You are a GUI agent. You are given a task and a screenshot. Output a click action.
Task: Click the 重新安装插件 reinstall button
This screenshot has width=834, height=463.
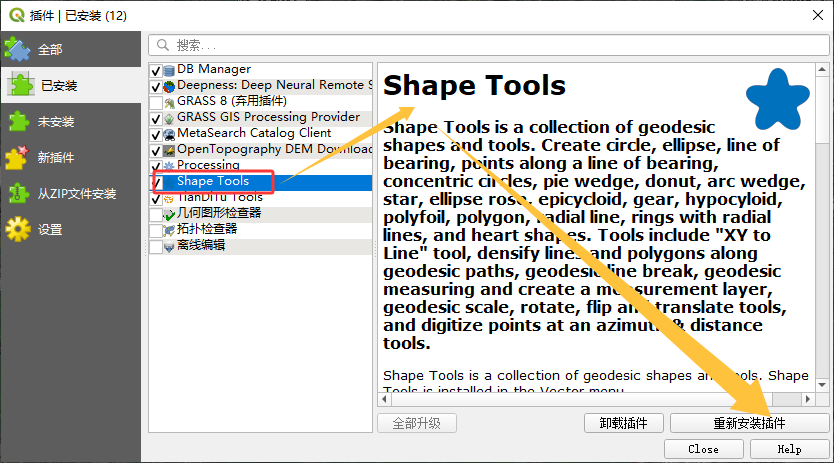(x=749, y=423)
